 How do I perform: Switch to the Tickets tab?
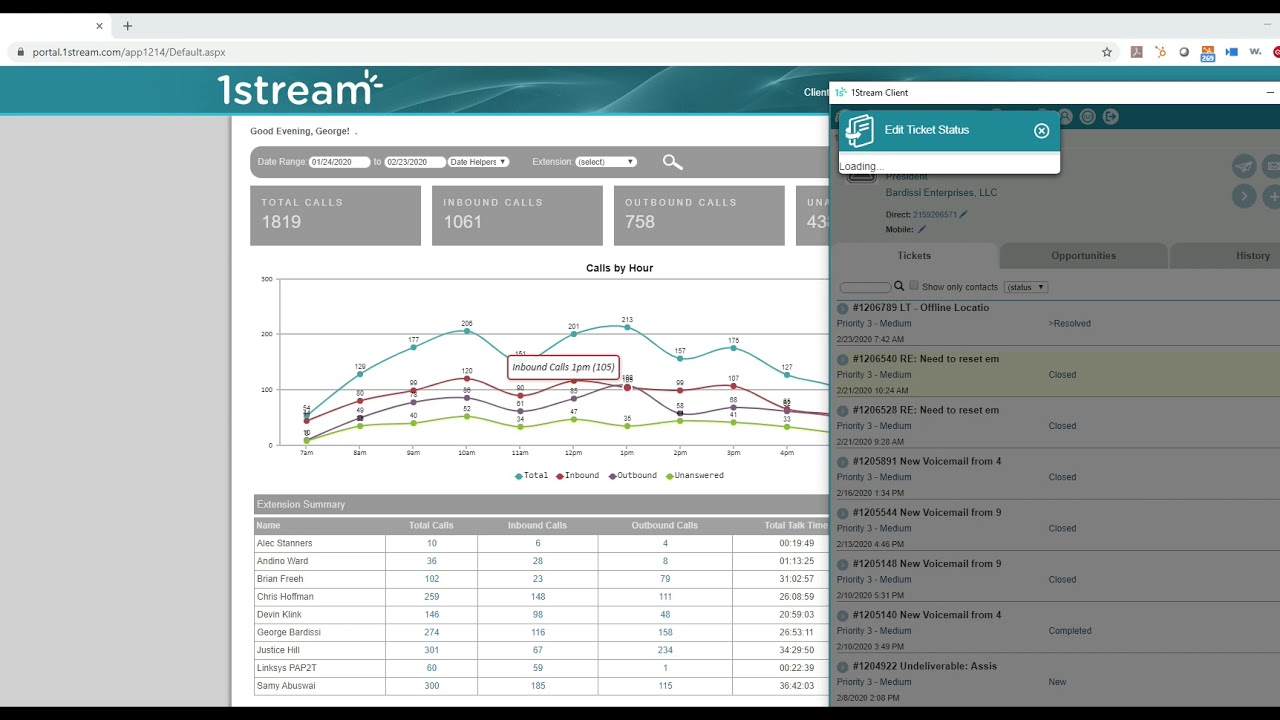coord(914,256)
